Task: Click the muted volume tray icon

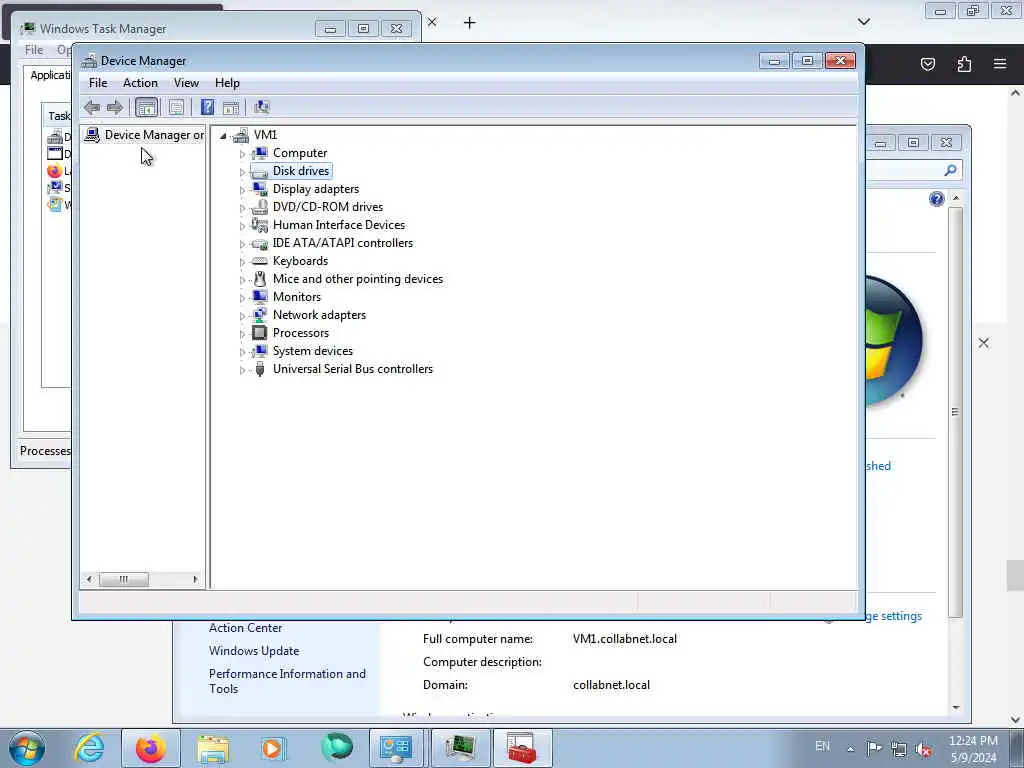Action: 923,749
